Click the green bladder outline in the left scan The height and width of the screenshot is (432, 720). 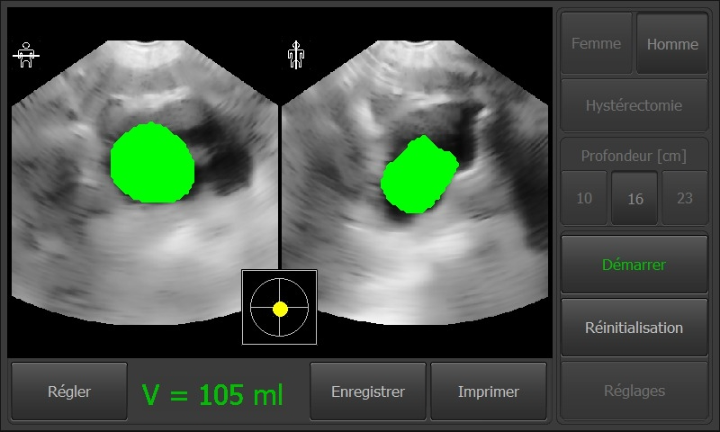click(151, 163)
